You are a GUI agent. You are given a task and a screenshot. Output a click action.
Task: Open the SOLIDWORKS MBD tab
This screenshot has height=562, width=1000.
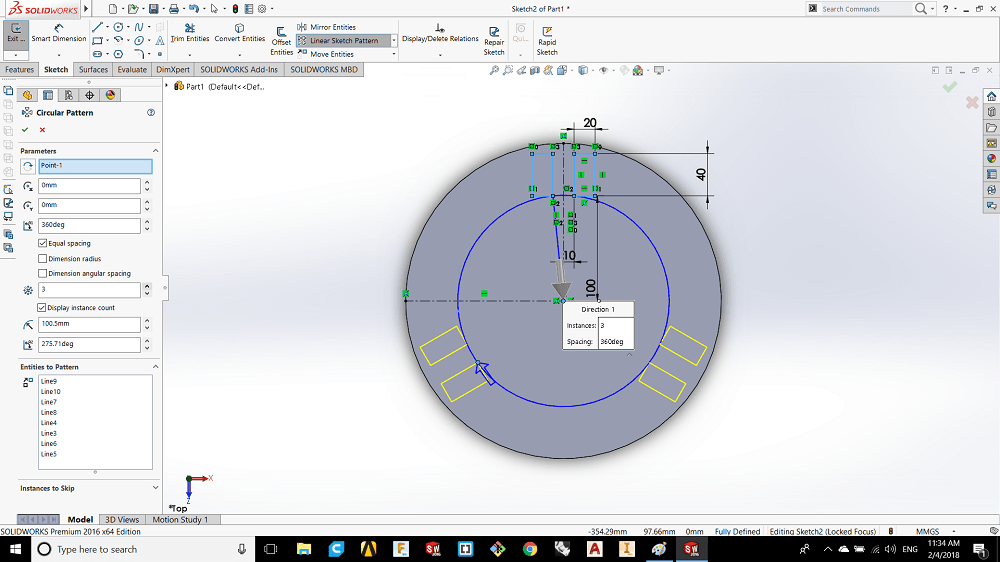[x=324, y=70]
